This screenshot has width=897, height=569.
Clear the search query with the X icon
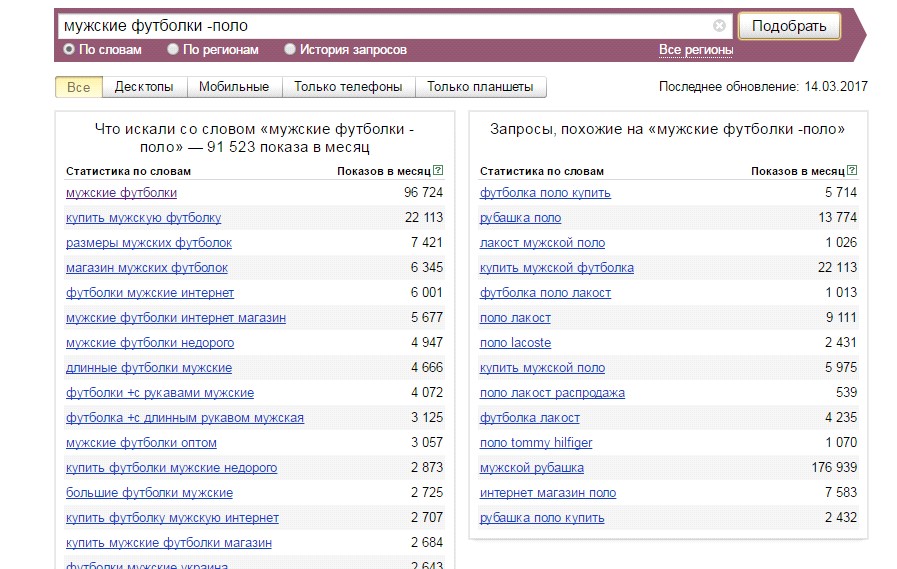(719, 25)
